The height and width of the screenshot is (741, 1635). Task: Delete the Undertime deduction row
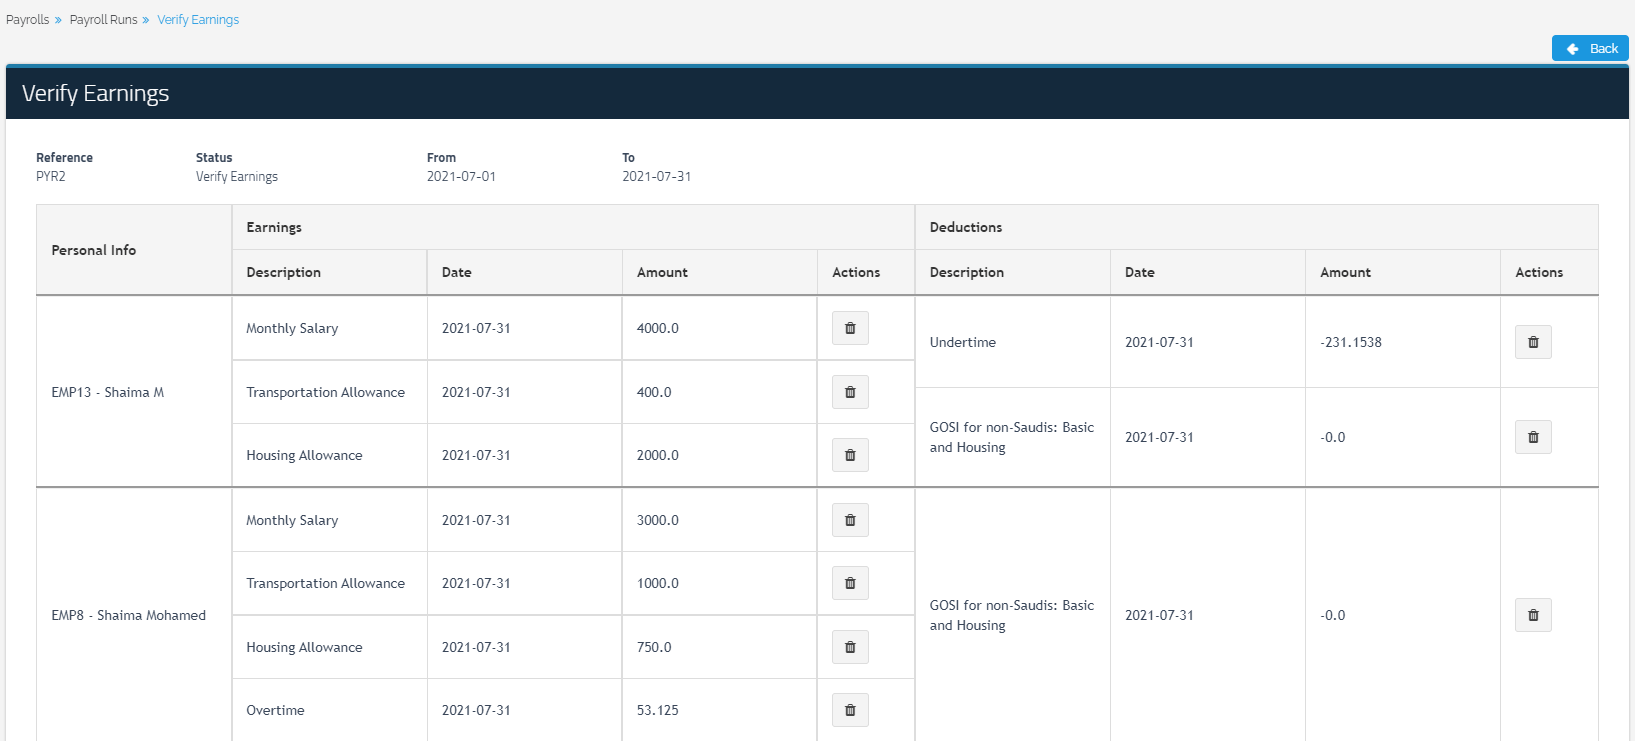point(1533,342)
